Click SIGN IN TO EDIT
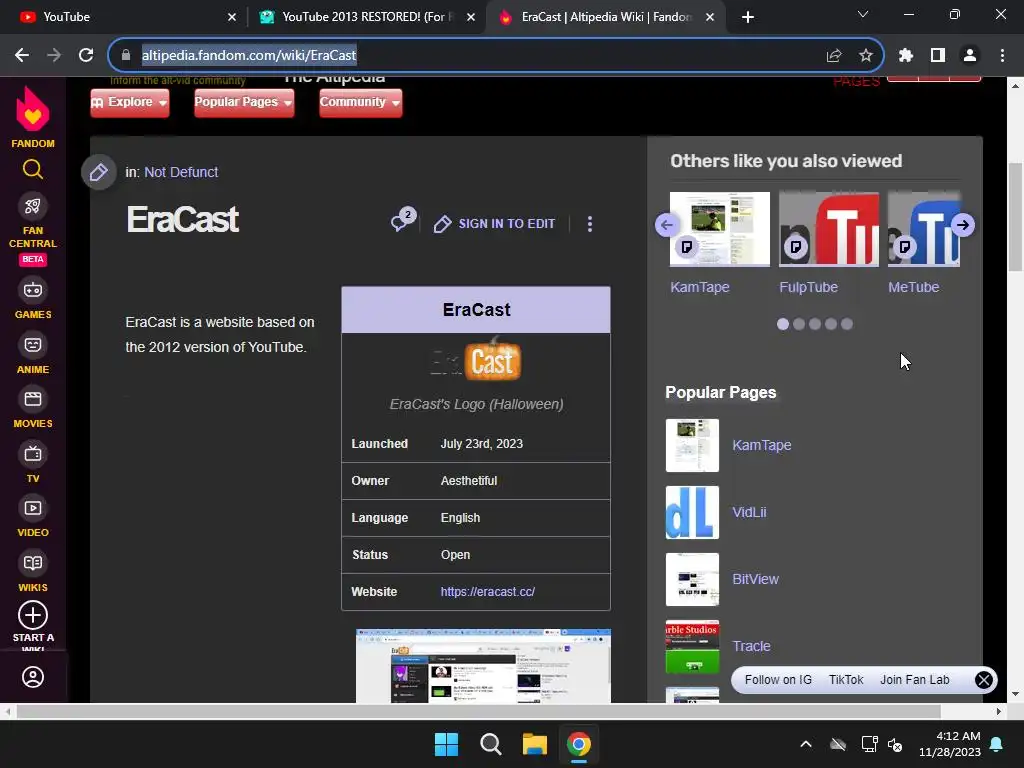 pyautogui.click(x=494, y=224)
